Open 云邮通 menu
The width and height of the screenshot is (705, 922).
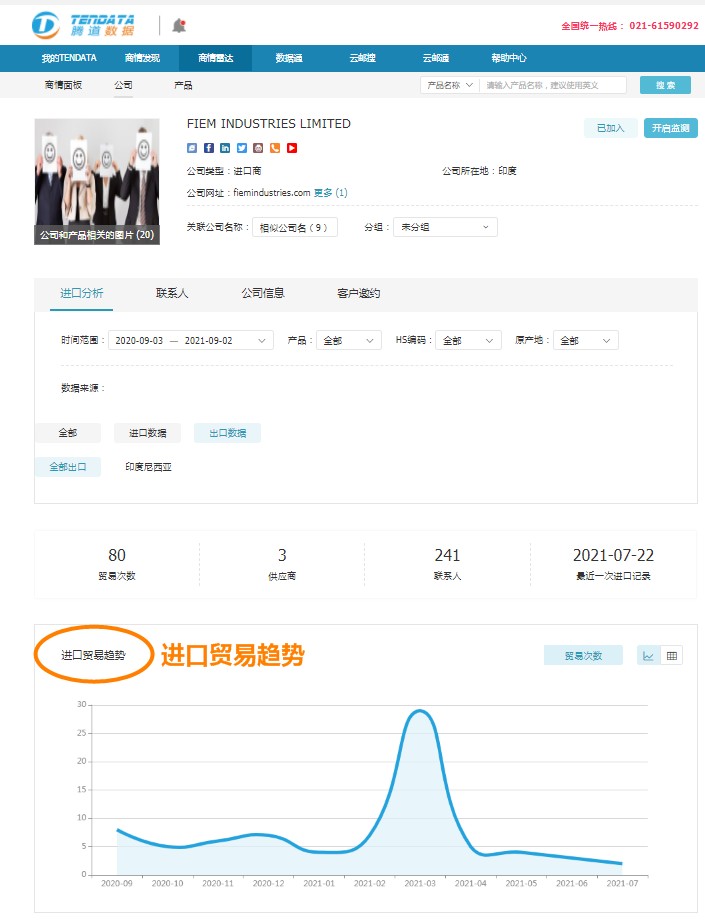point(436,58)
